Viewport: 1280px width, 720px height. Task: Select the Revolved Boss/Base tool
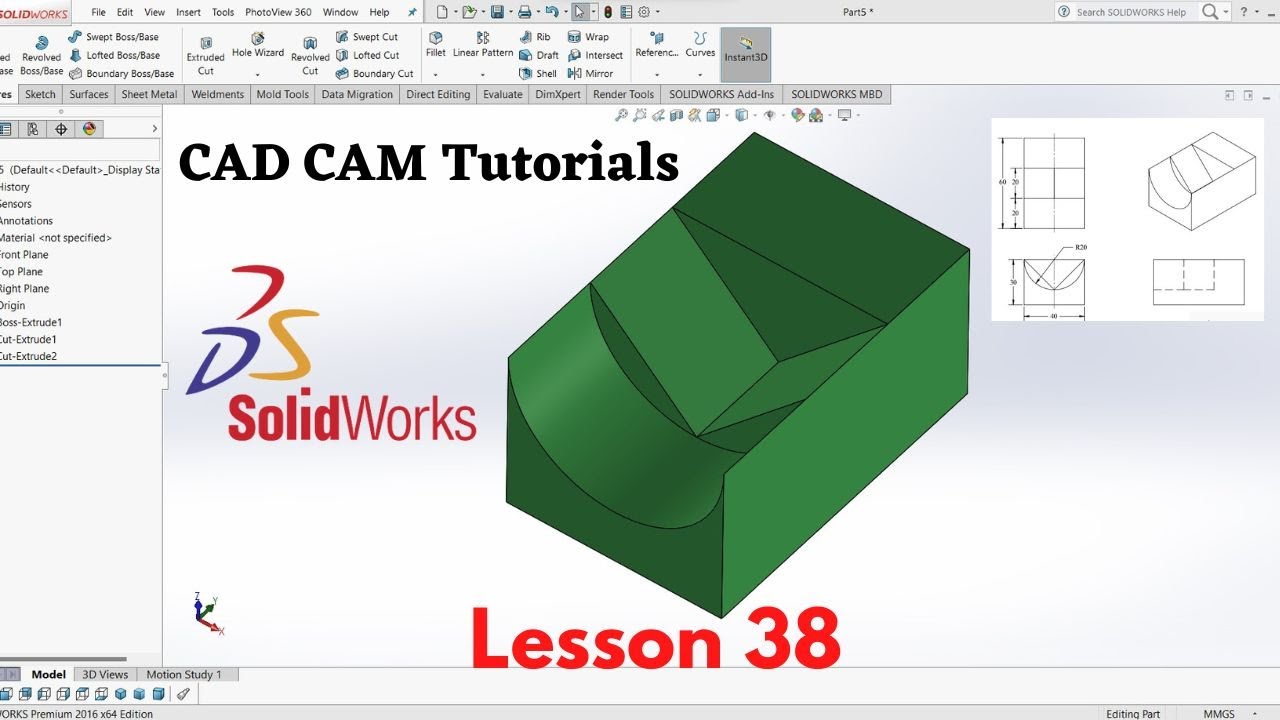42,56
